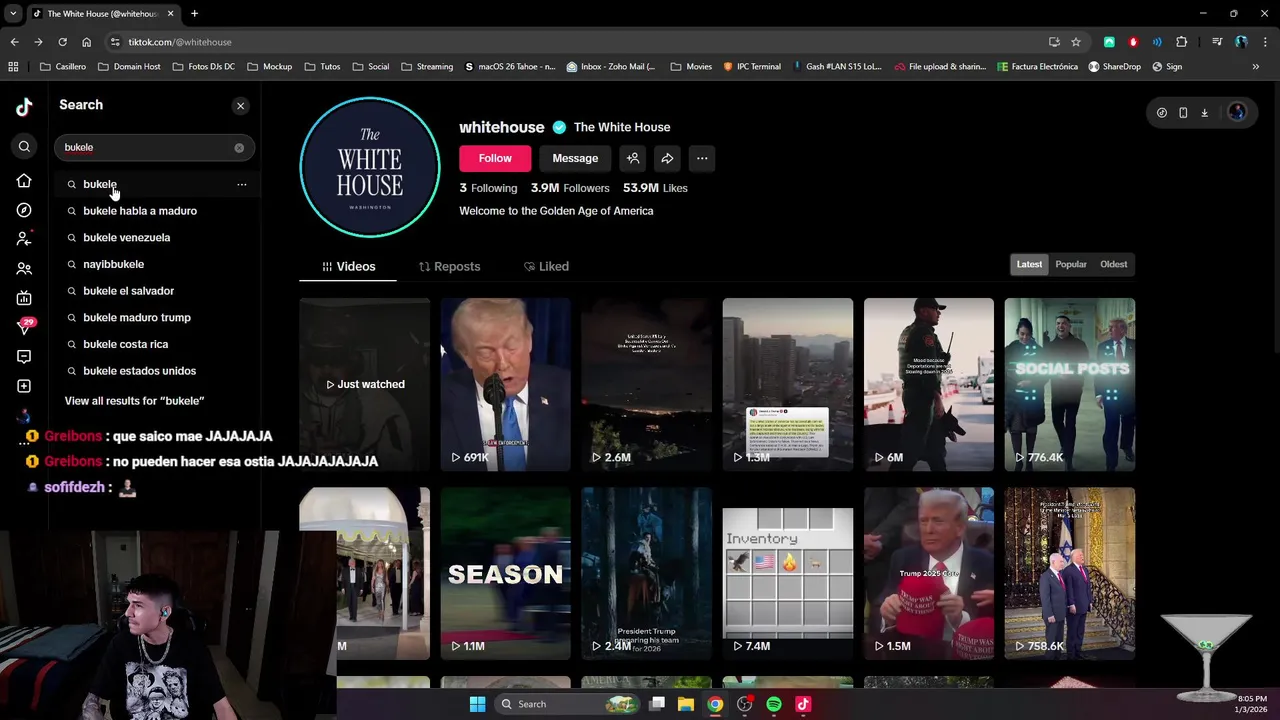Select the "bukele maduro trump" suggestion

(137, 318)
